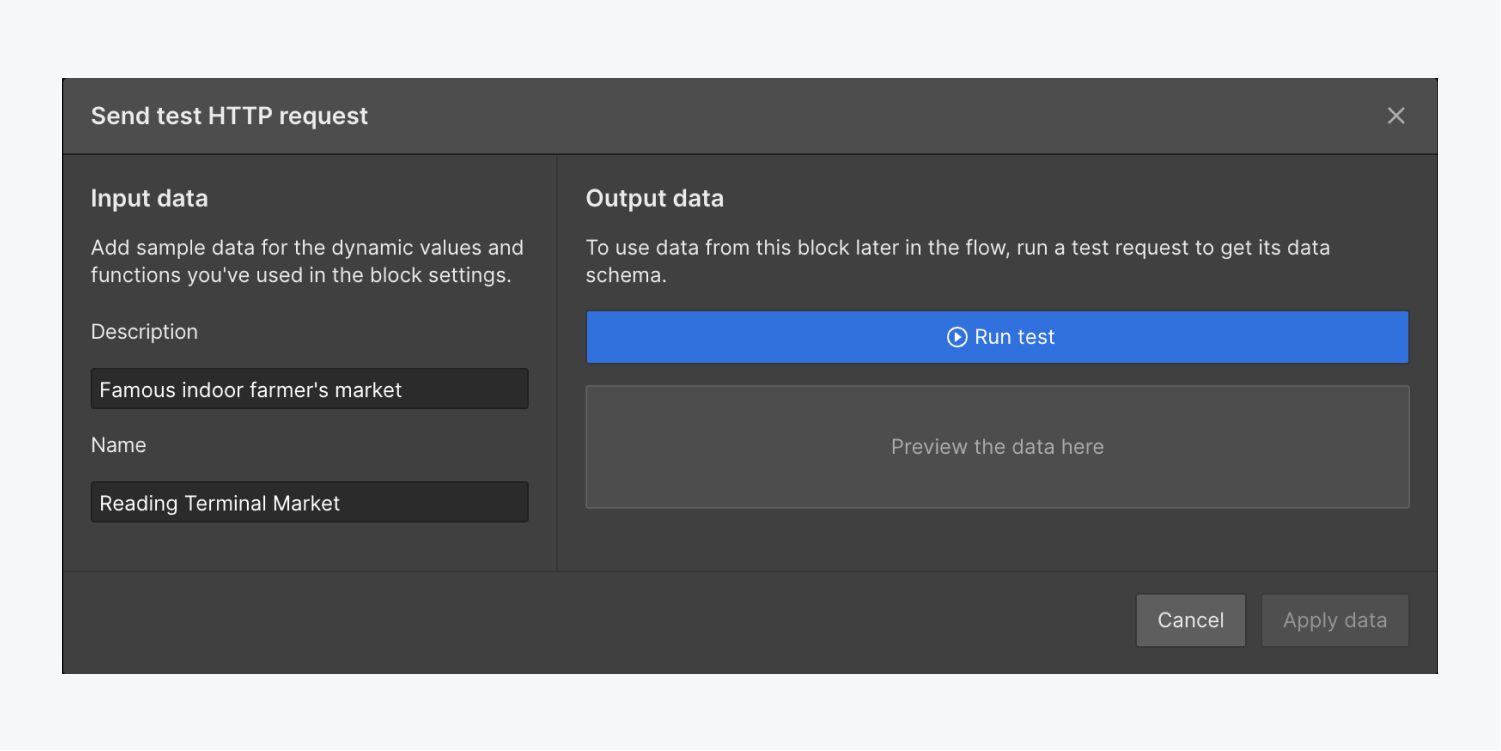The width and height of the screenshot is (1501, 751).
Task: Click the Apply data button
Action: pyautogui.click(x=1335, y=620)
